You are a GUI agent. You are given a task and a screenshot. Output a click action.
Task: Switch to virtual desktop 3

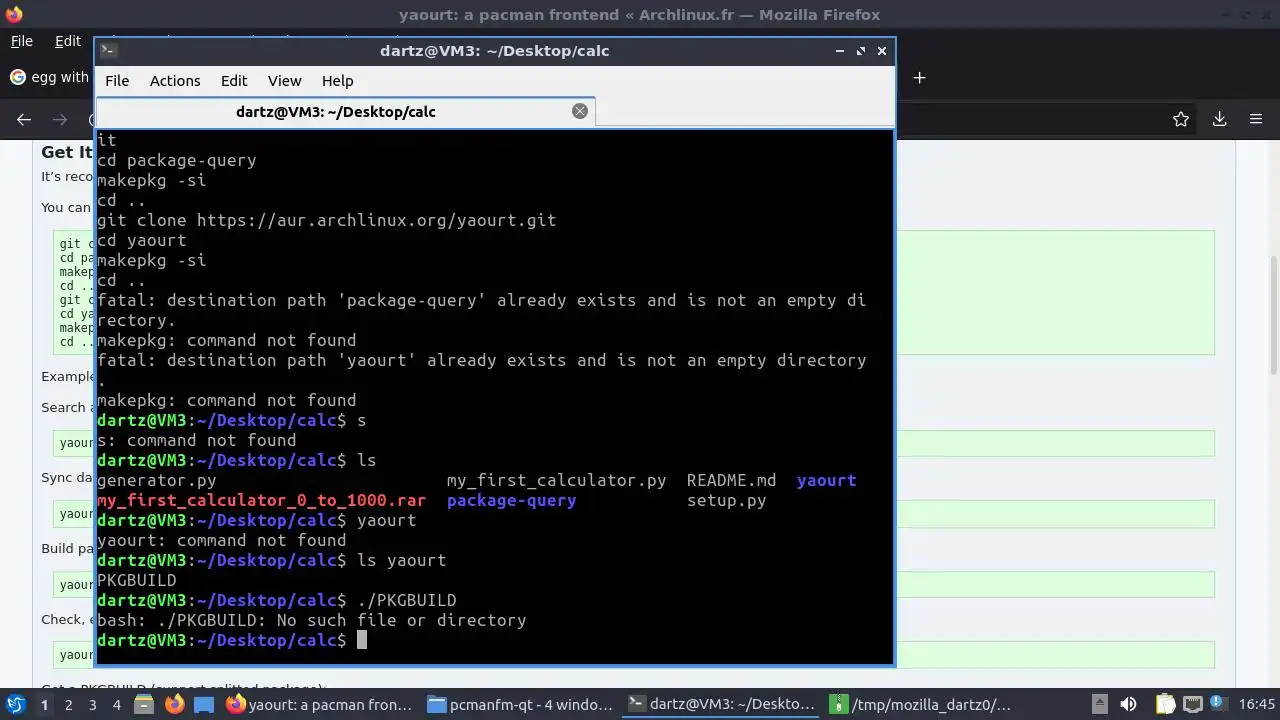[92, 705]
